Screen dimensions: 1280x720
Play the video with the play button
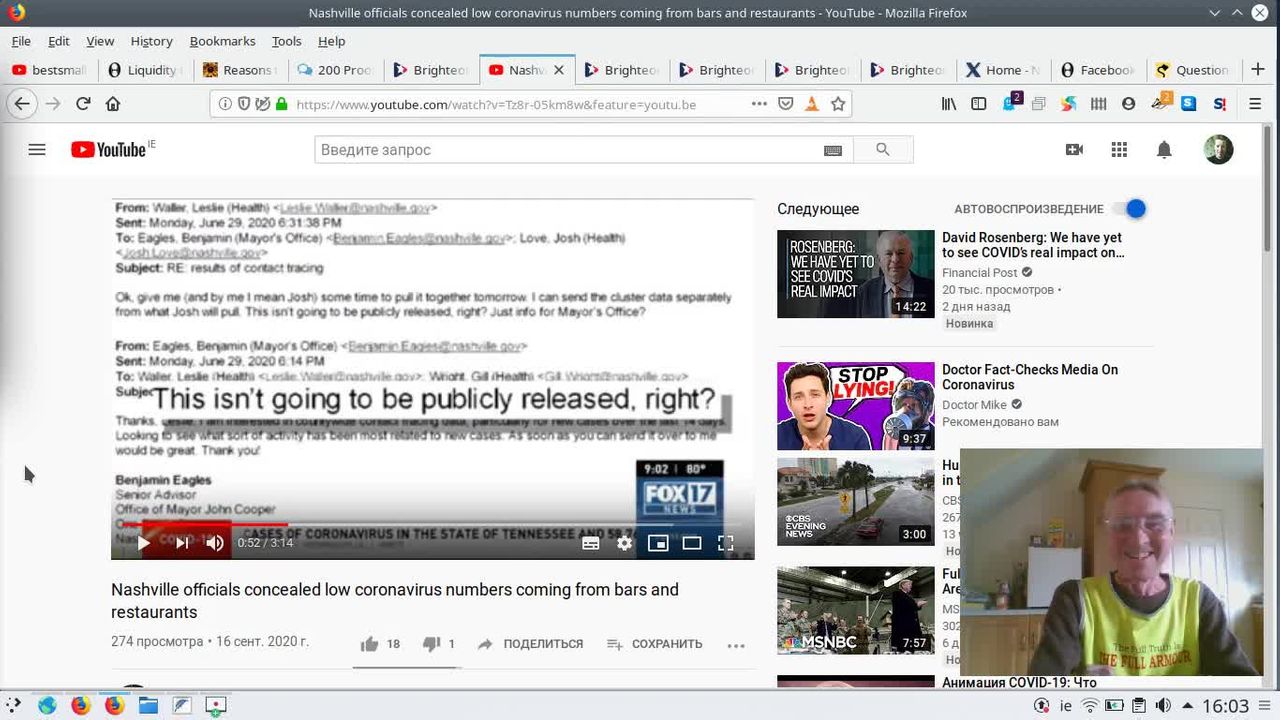pyautogui.click(x=143, y=543)
